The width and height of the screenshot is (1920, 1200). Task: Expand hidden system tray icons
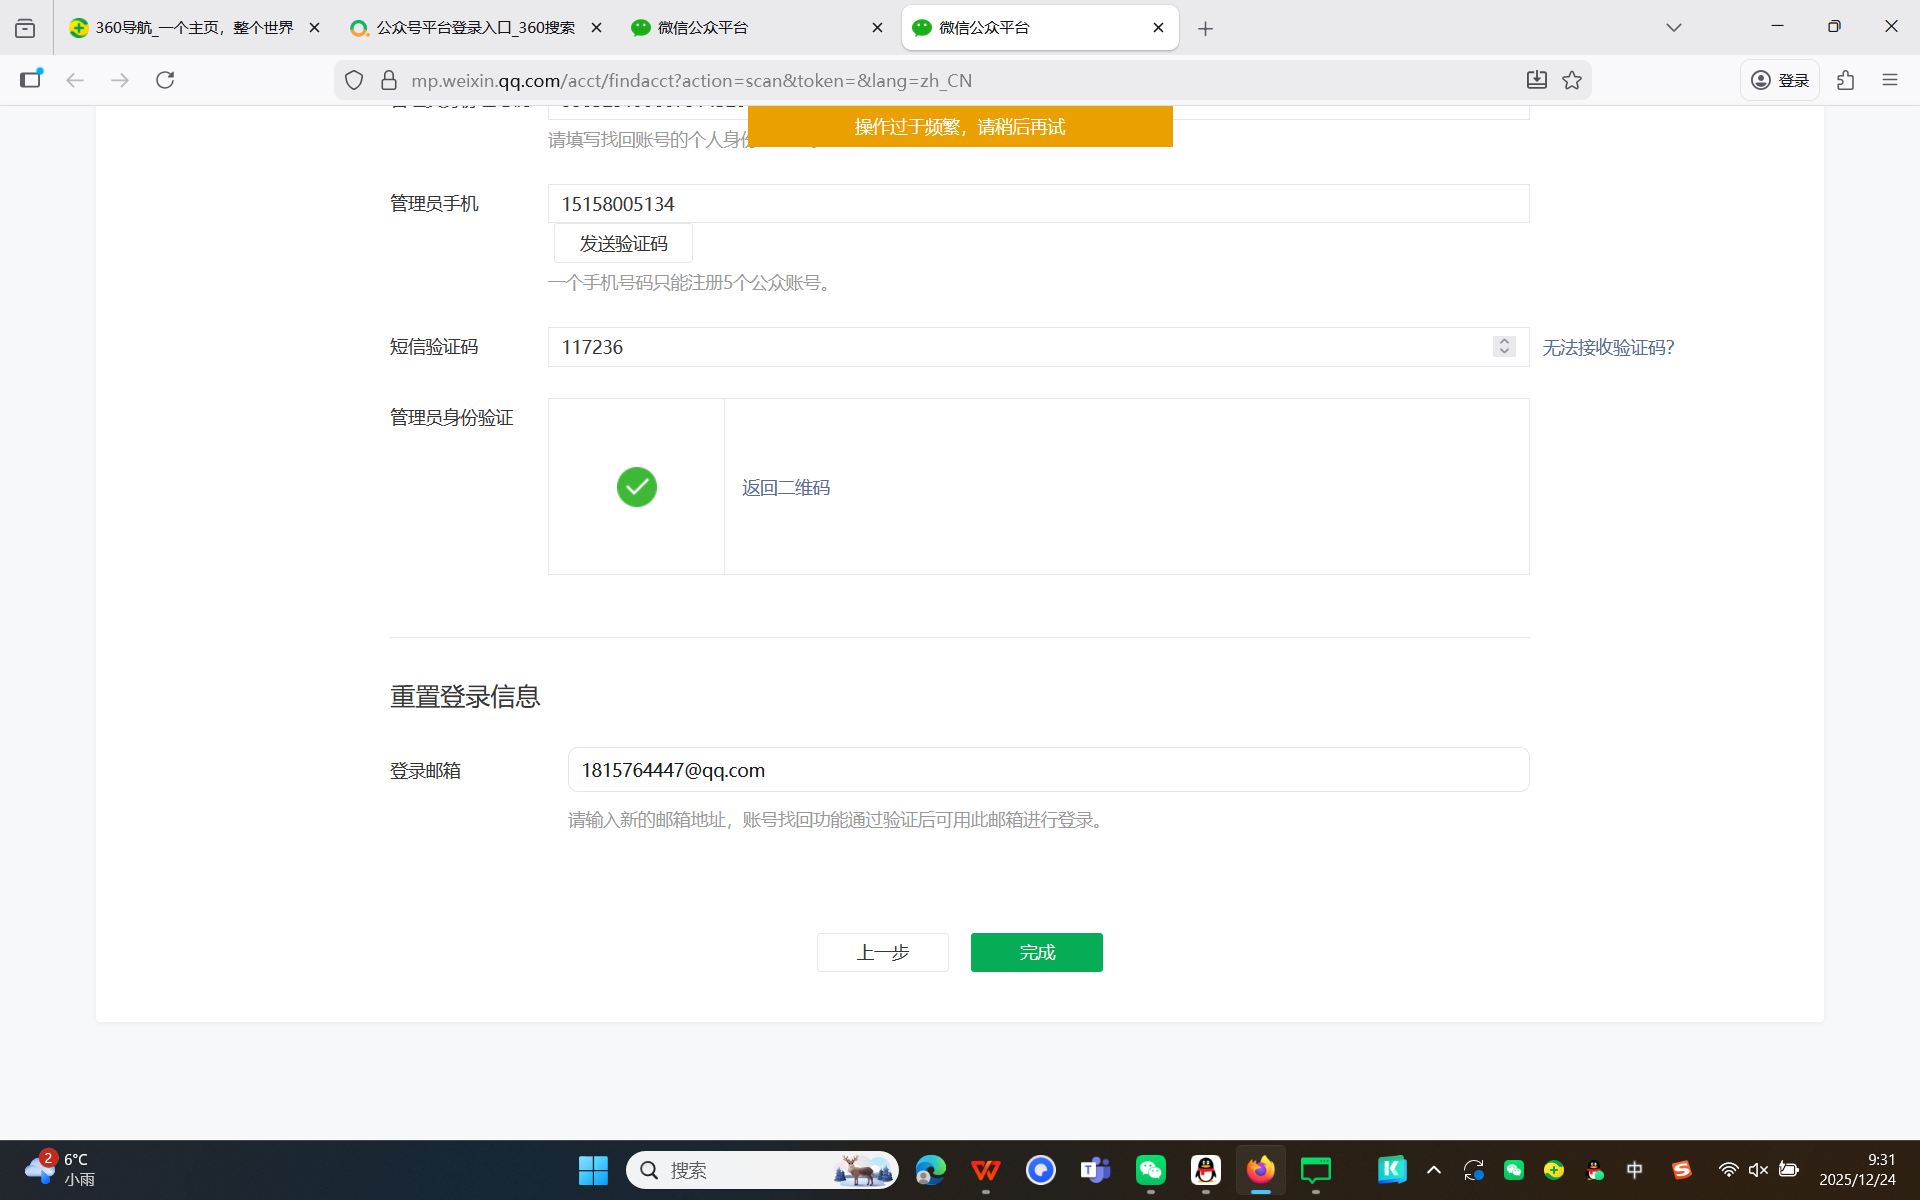[x=1433, y=1170]
